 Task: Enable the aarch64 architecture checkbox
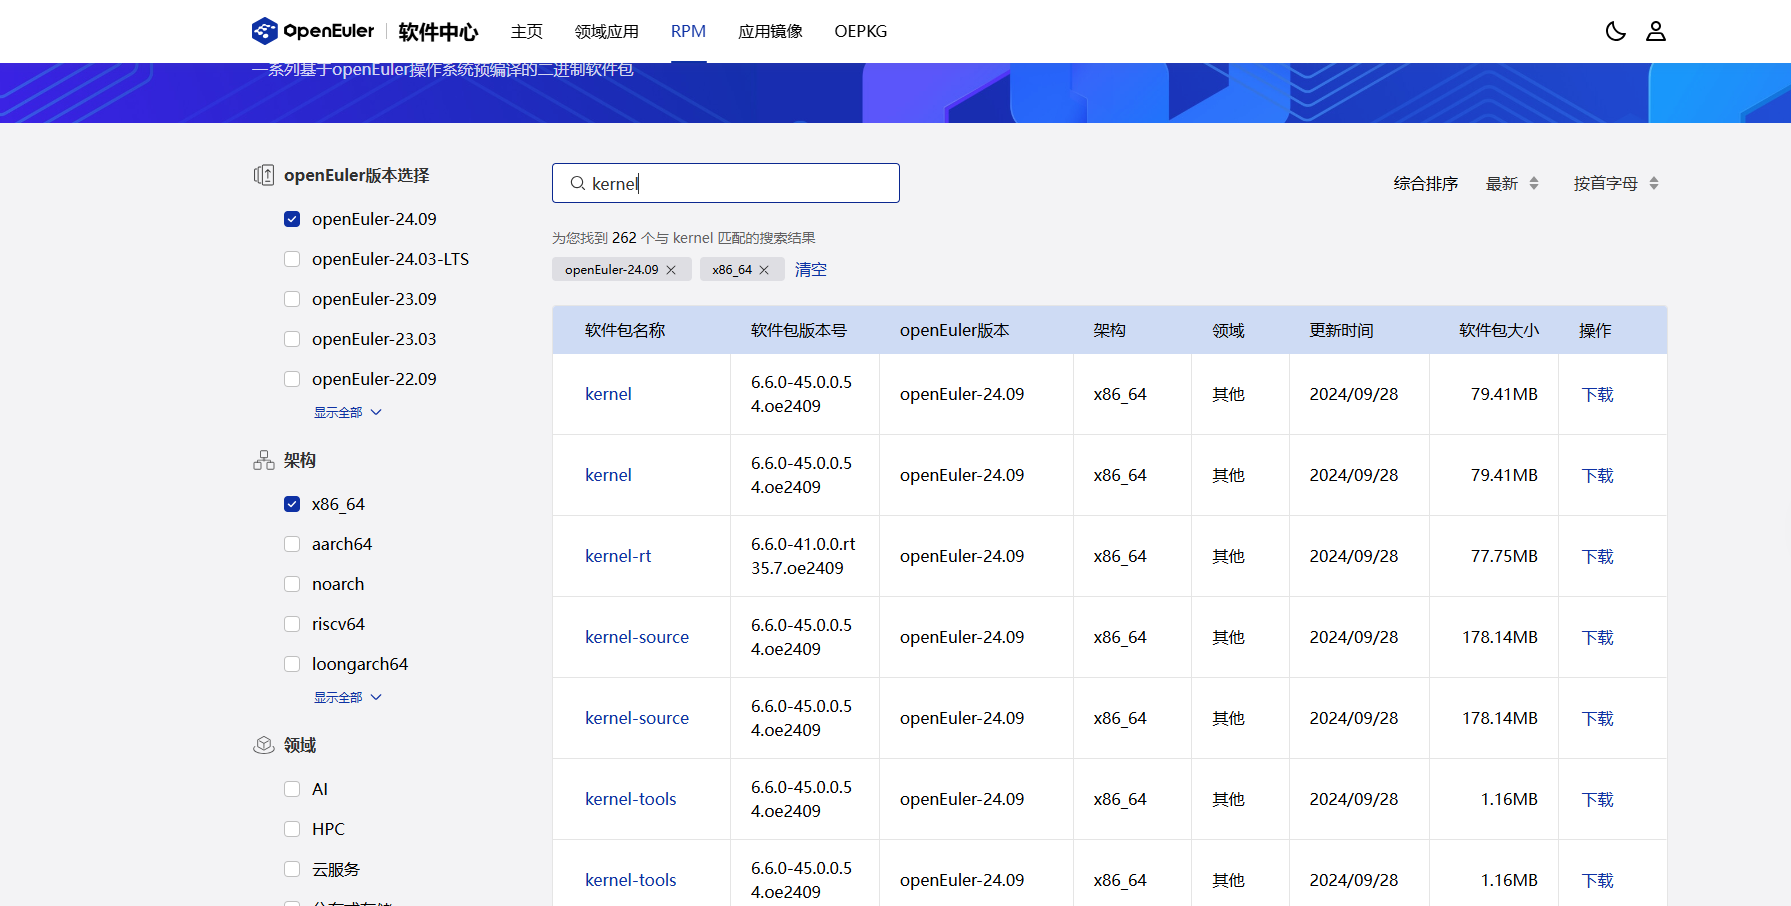[x=292, y=544]
